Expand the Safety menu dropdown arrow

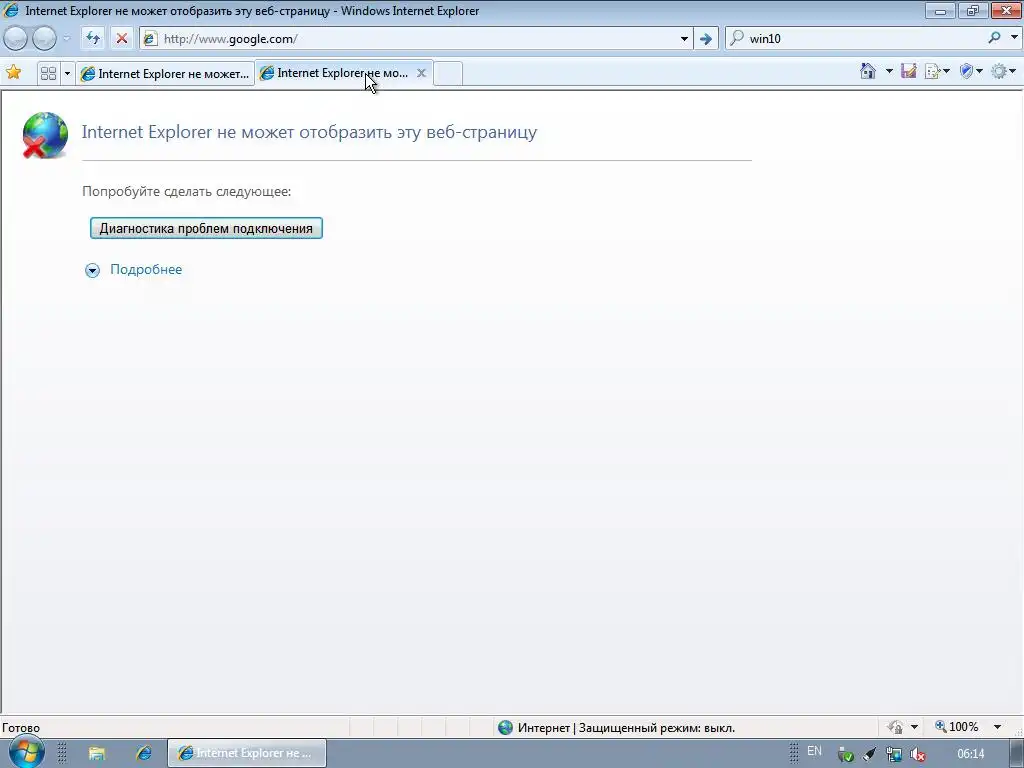(979, 71)
